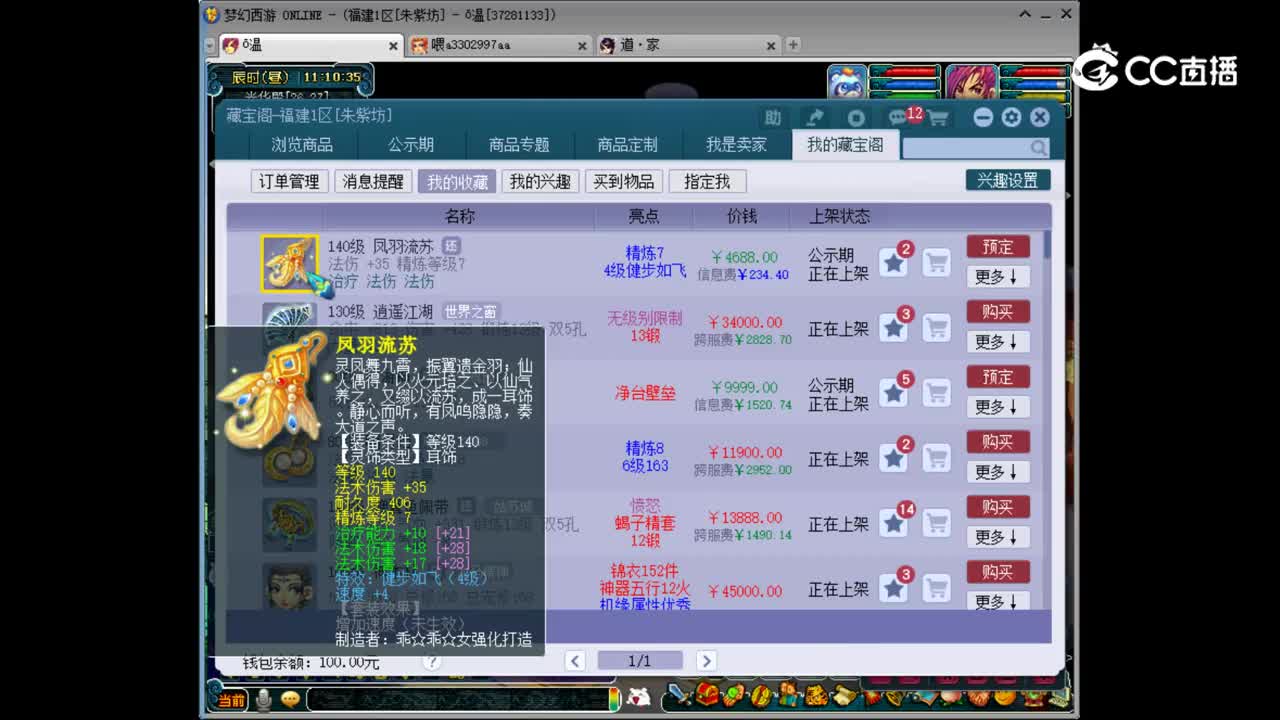The width and height of the screenshot is (1280, 720).
Task: Expand 更多 for the ¥9999.00 row
Action: [x=998, y=407]
